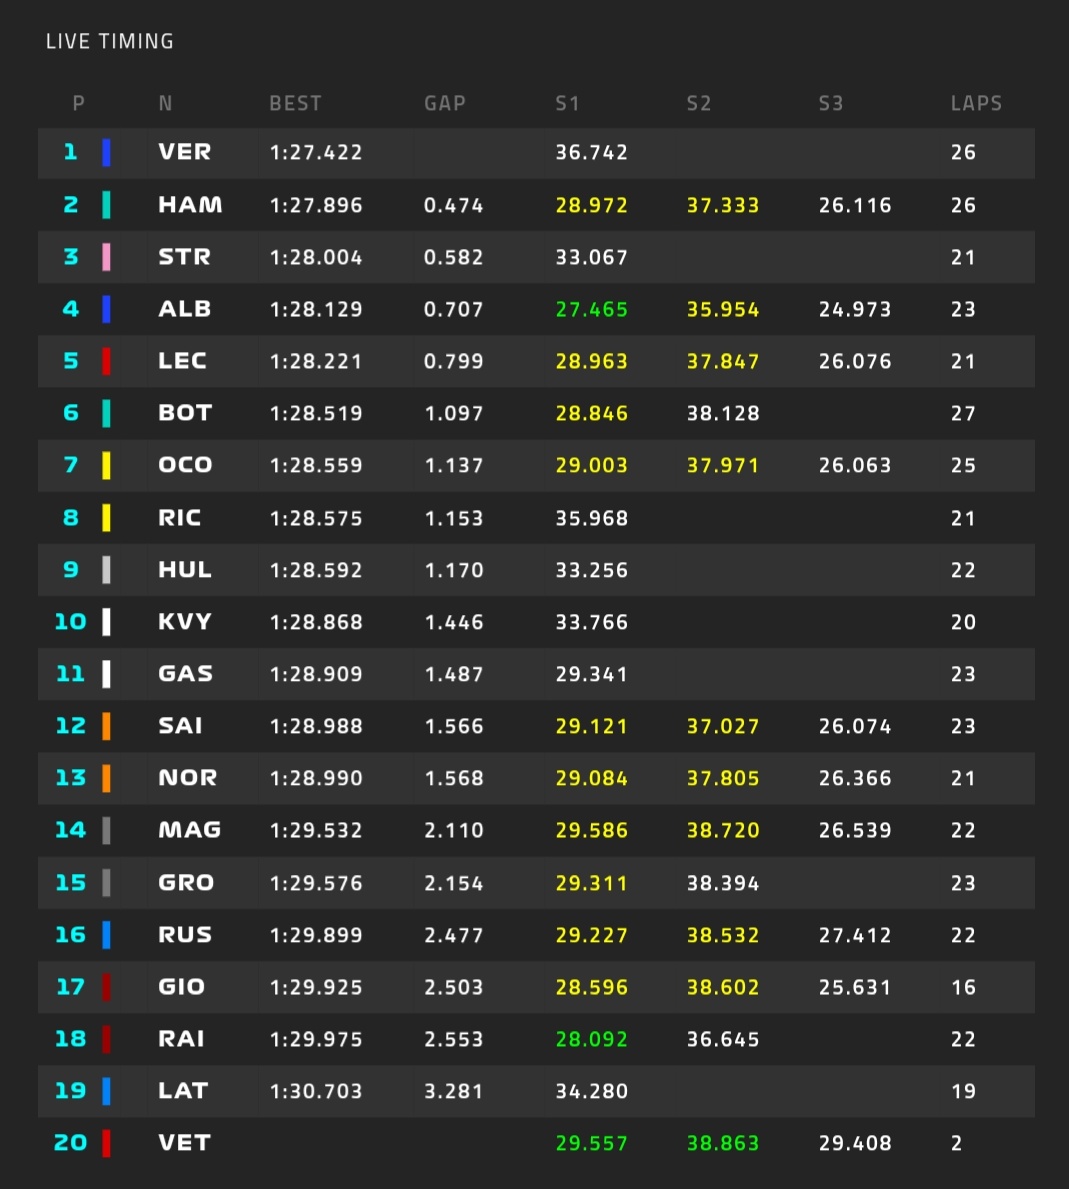Screen dimensions: 1069x1189
Task: Click green sector 1 time 28.092
Action: click(591, 1039)
